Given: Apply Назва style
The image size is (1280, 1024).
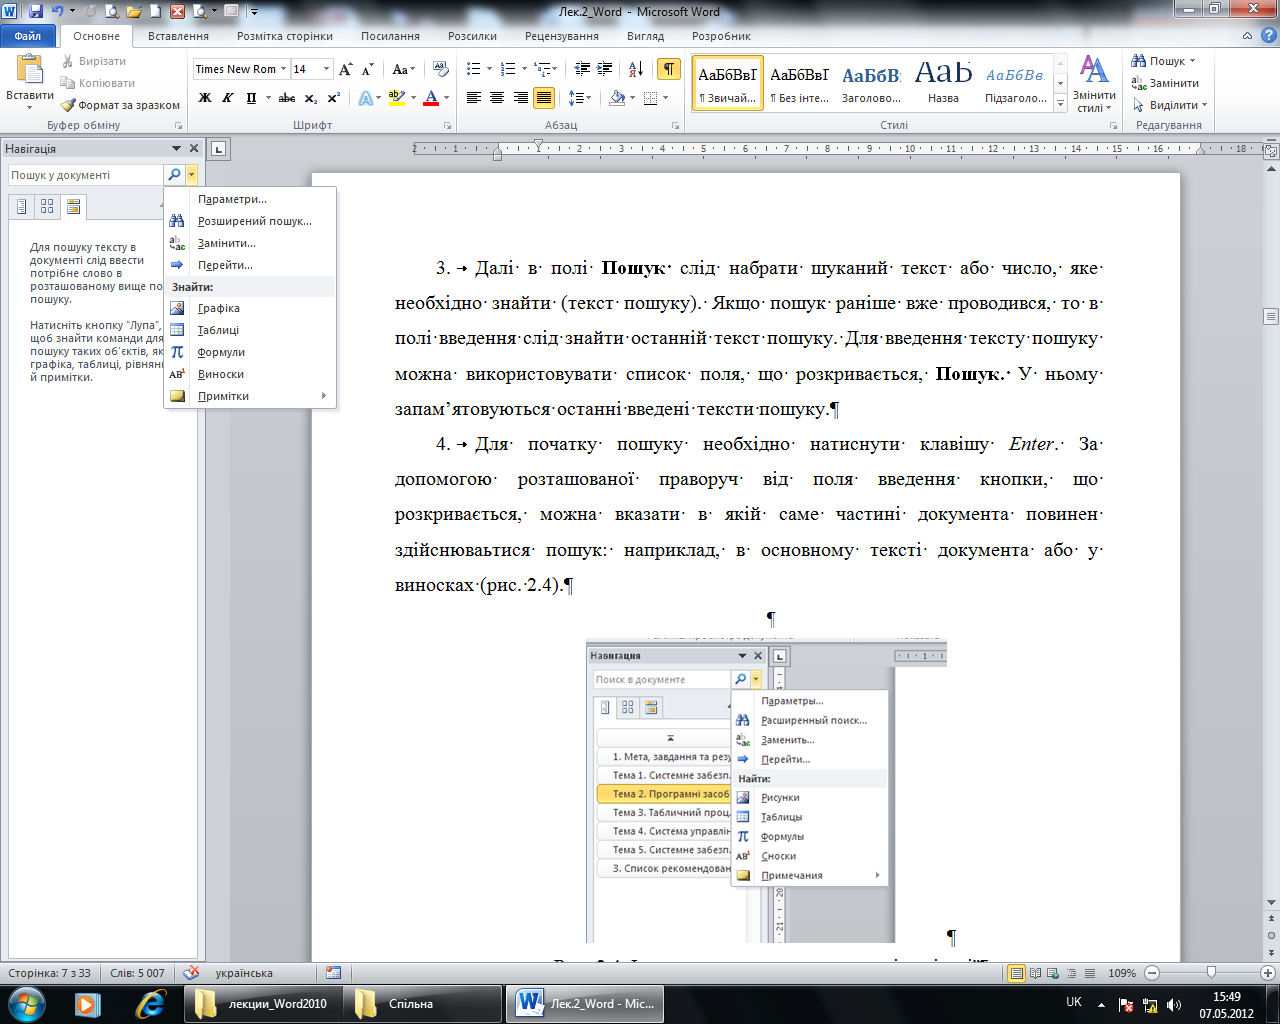Looking at the screenshot, I should pos(943,83).
